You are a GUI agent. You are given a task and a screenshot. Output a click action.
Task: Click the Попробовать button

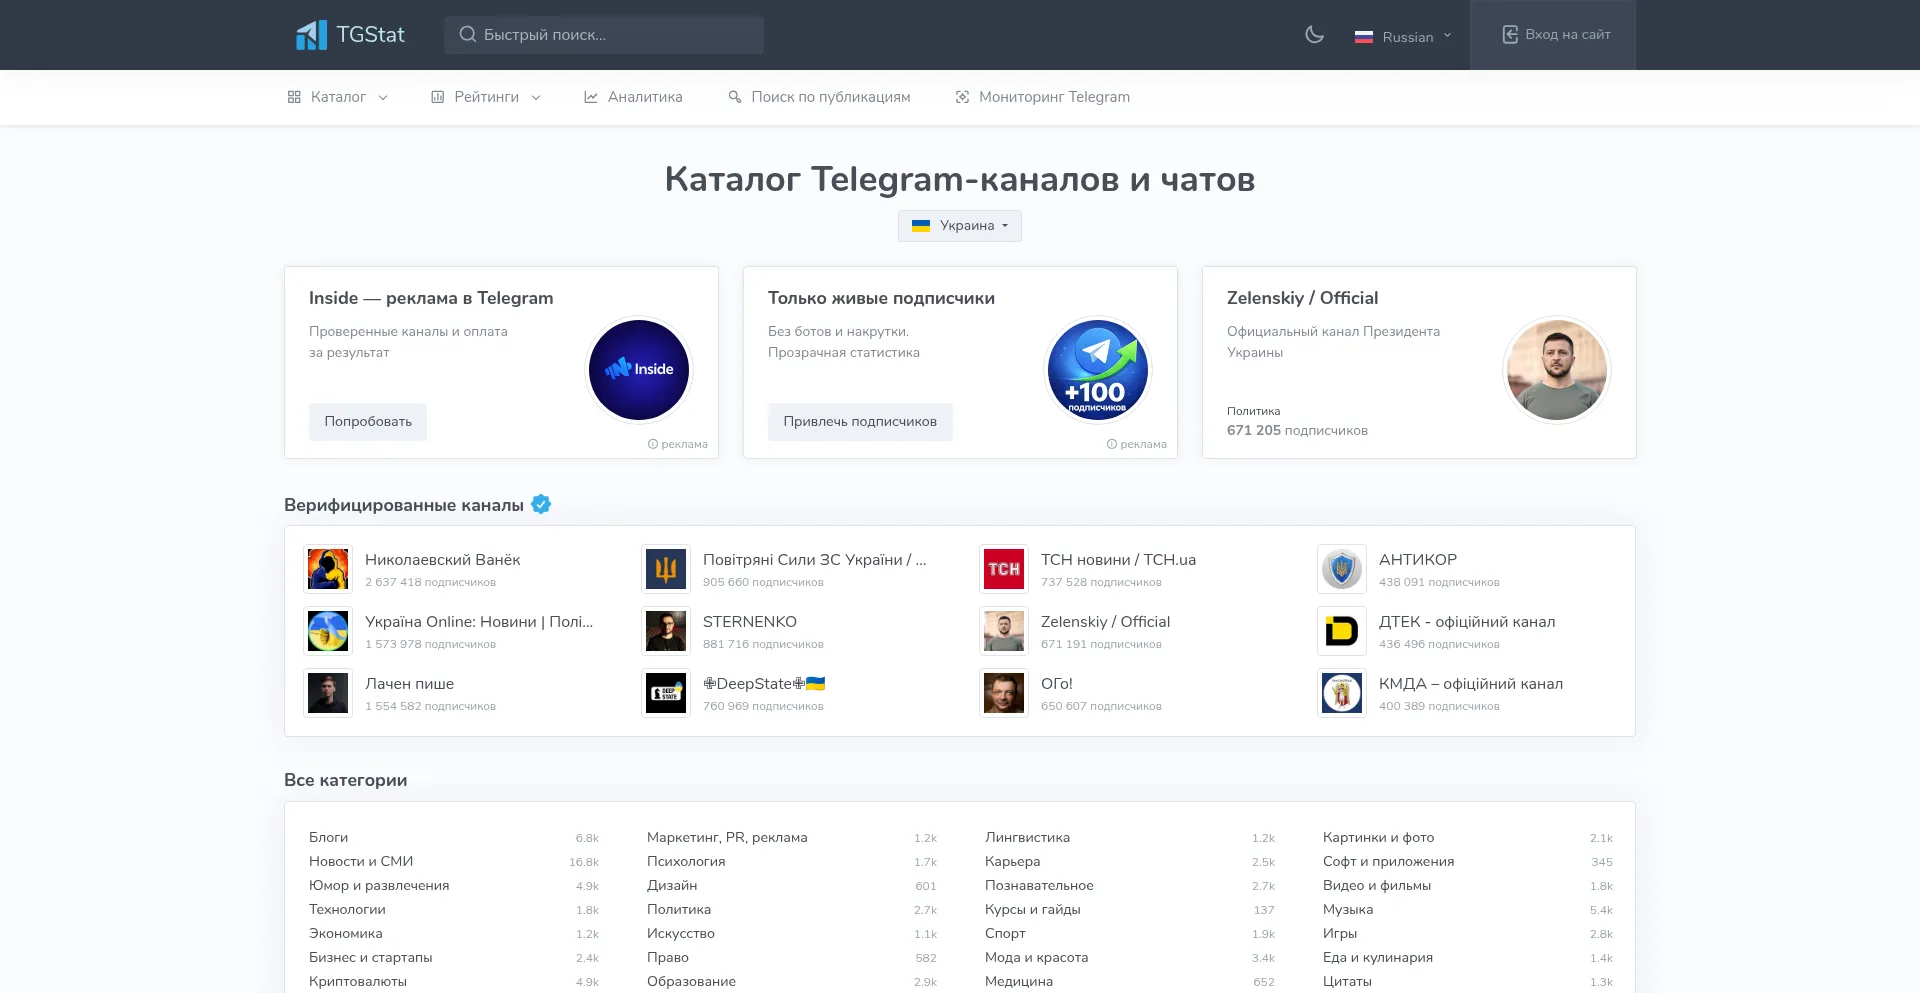368,422
